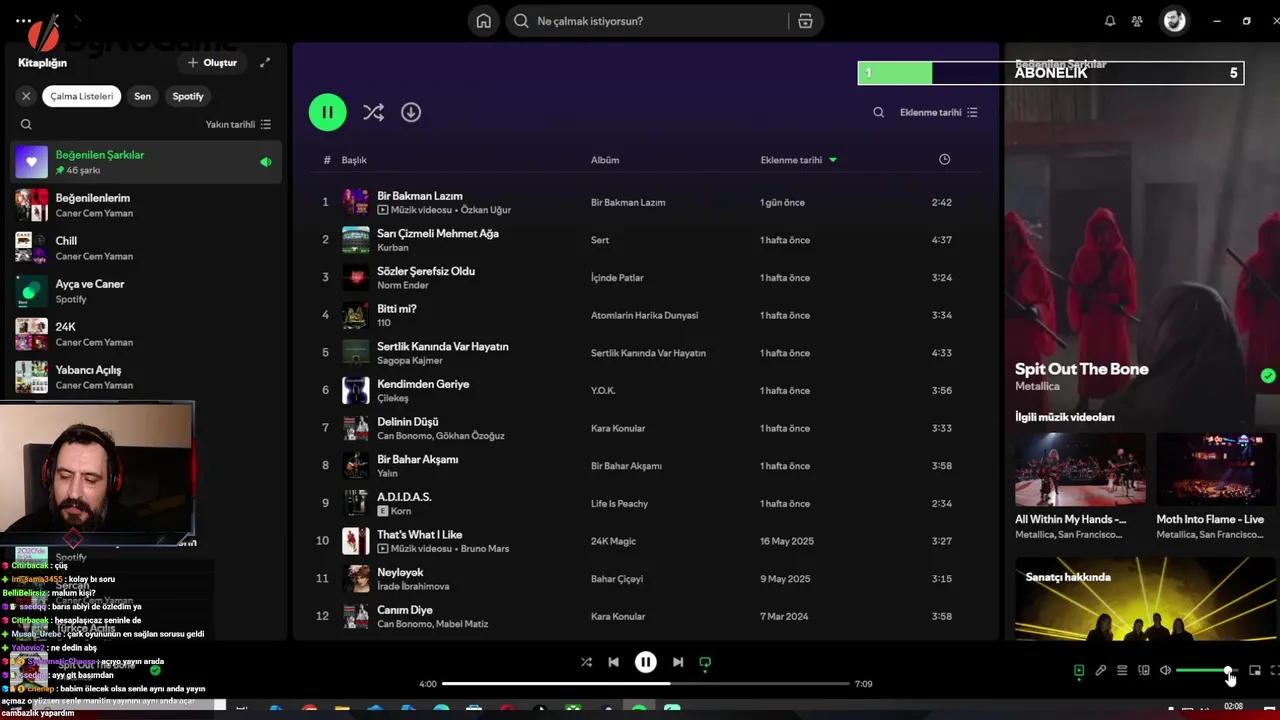Viewport: 1280px width, 720px height.
Task: Open album link Atomların Harika Dünyası
Action: (644, 315)
